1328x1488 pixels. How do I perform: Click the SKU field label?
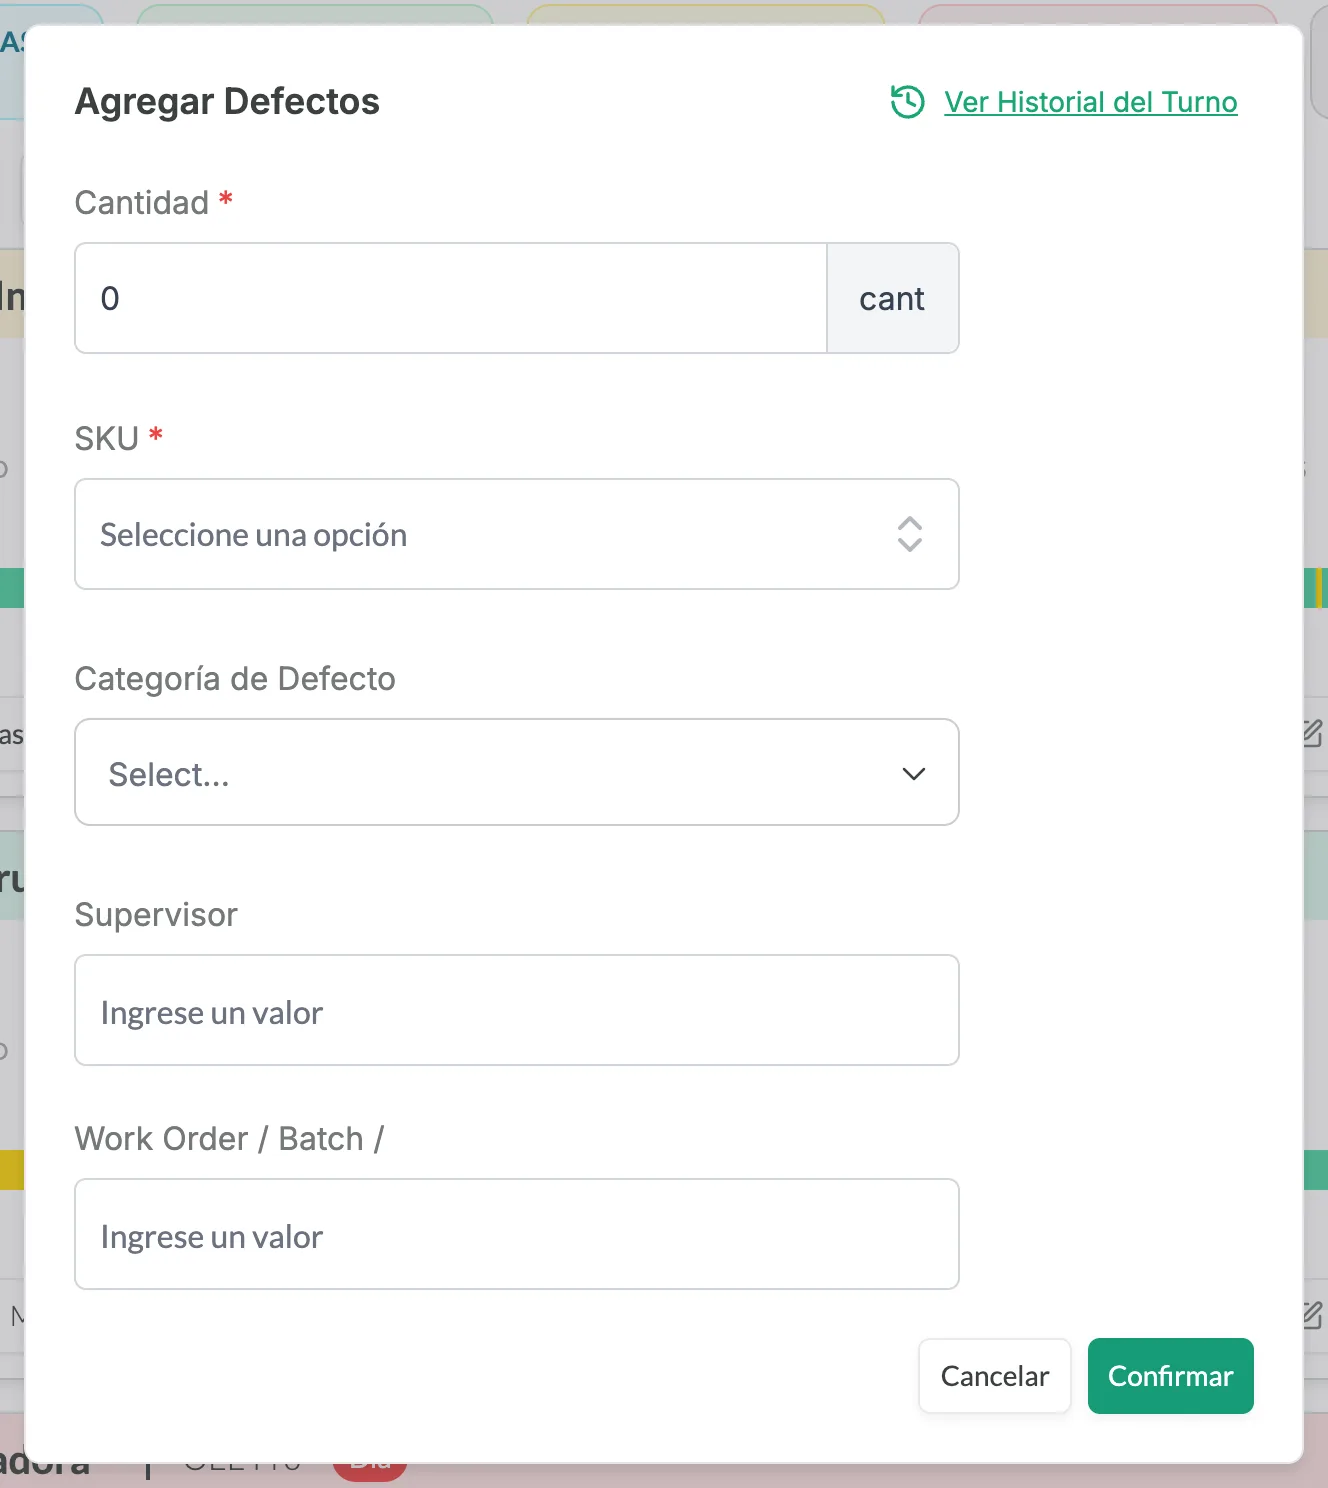pos(107,438)
